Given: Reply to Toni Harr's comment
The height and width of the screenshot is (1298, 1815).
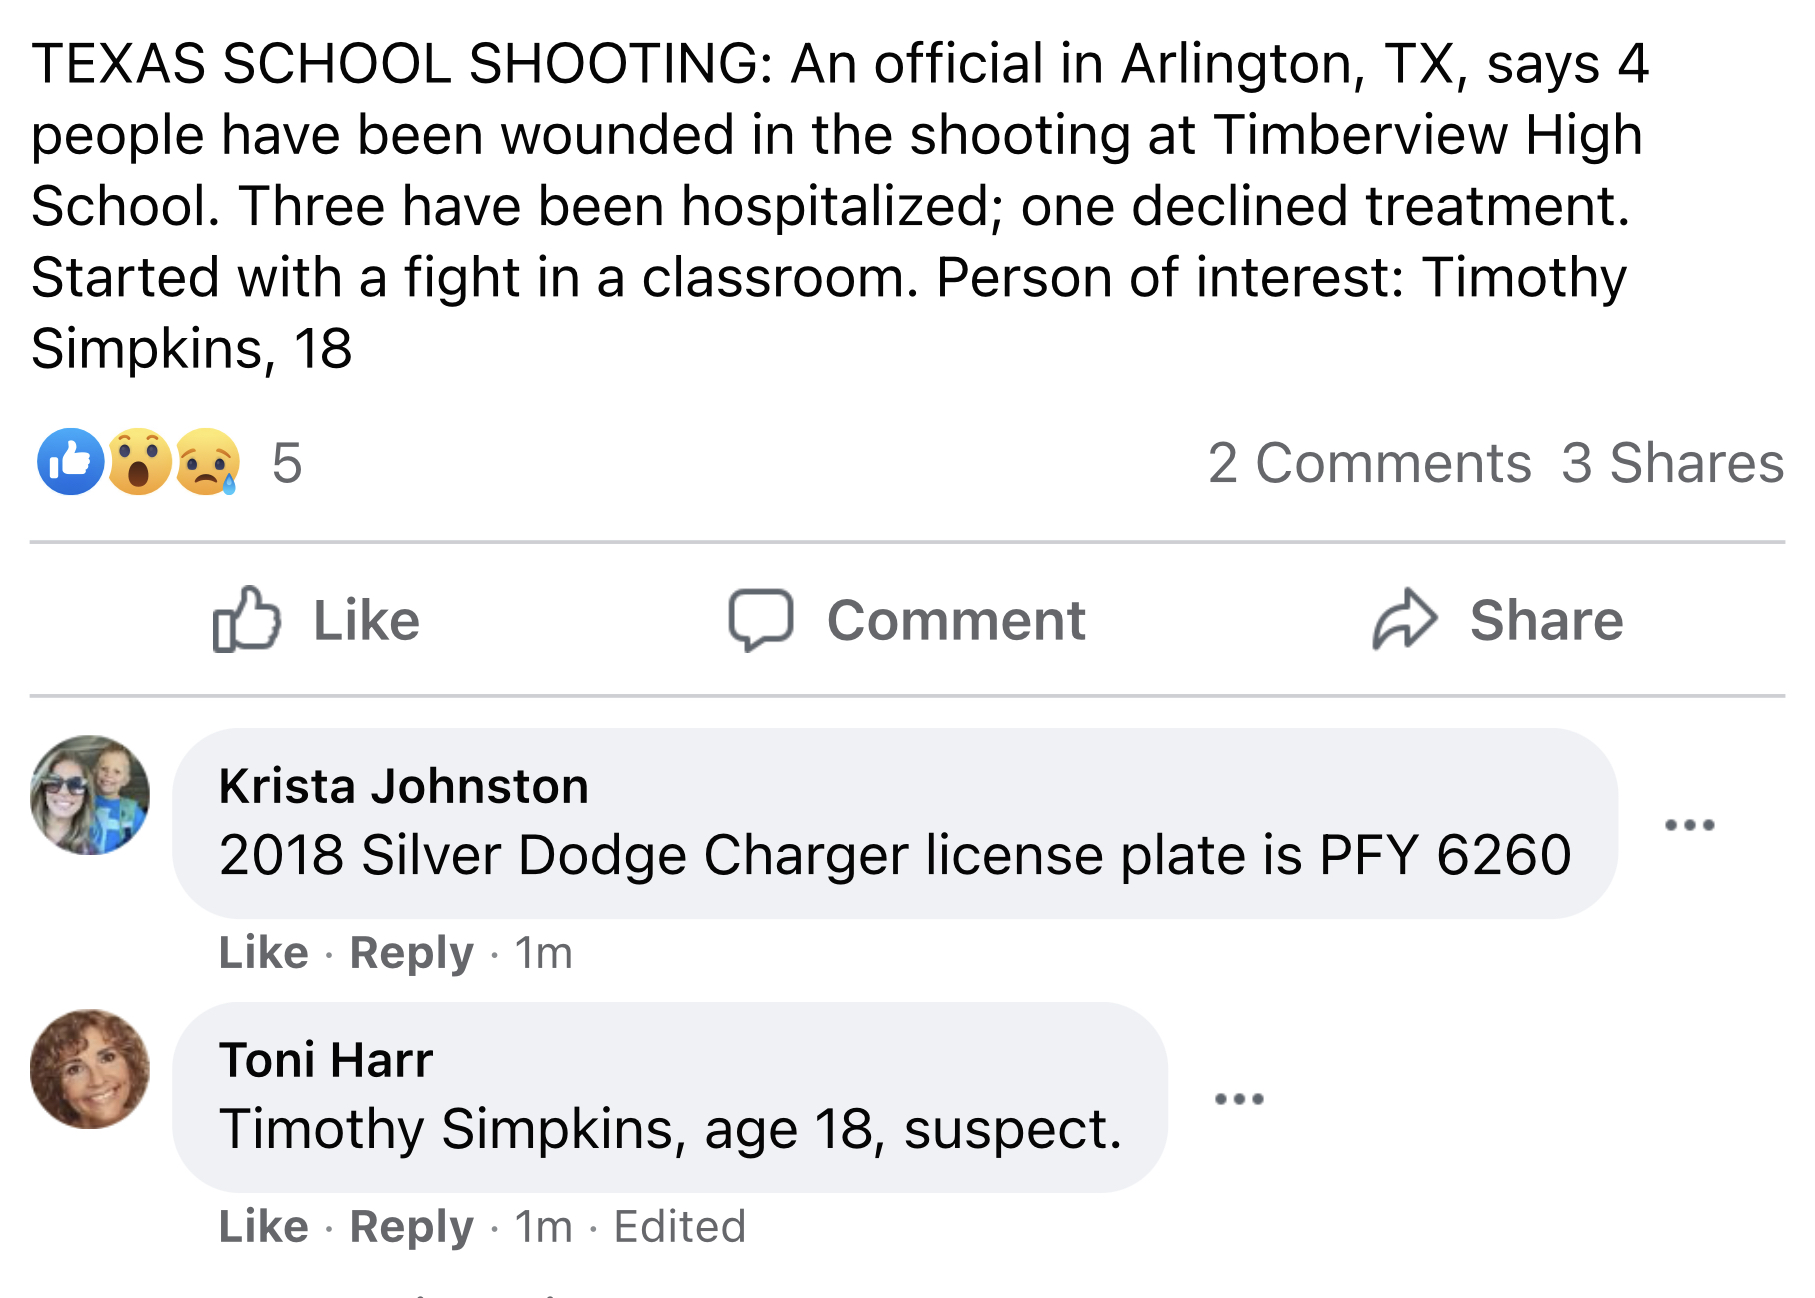Looking at the screenshot, I should pyautogui.click(x=411, y=1227).
